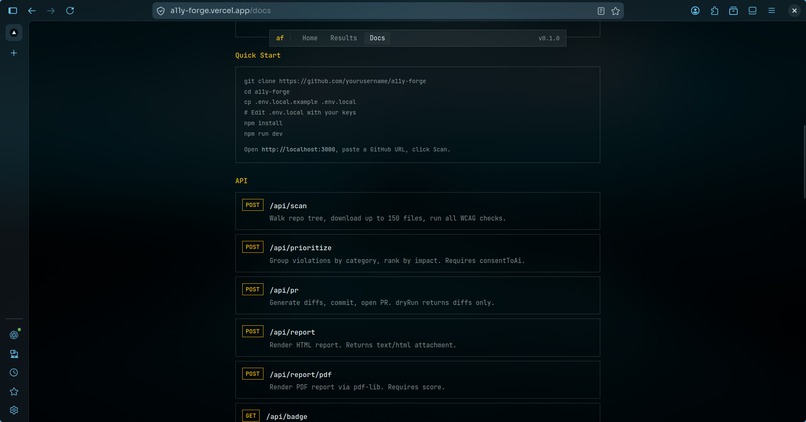Go back with the left arrow
This screenshot has width=806, height=422.
32,10
